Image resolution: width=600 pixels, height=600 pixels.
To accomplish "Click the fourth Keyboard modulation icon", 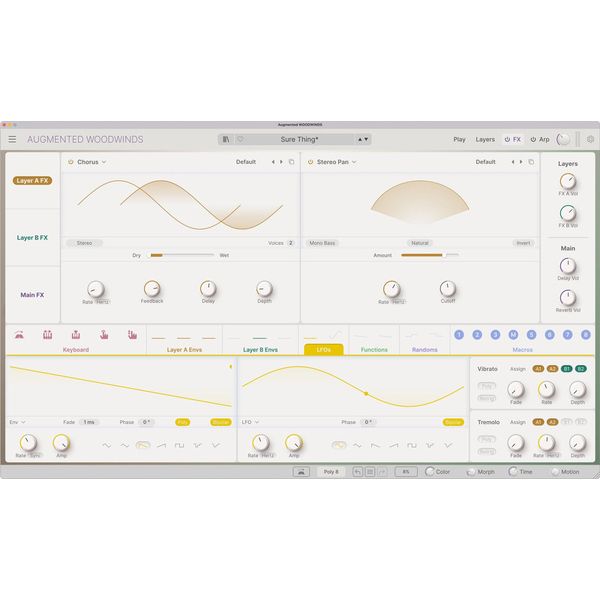I will point(104,335).
